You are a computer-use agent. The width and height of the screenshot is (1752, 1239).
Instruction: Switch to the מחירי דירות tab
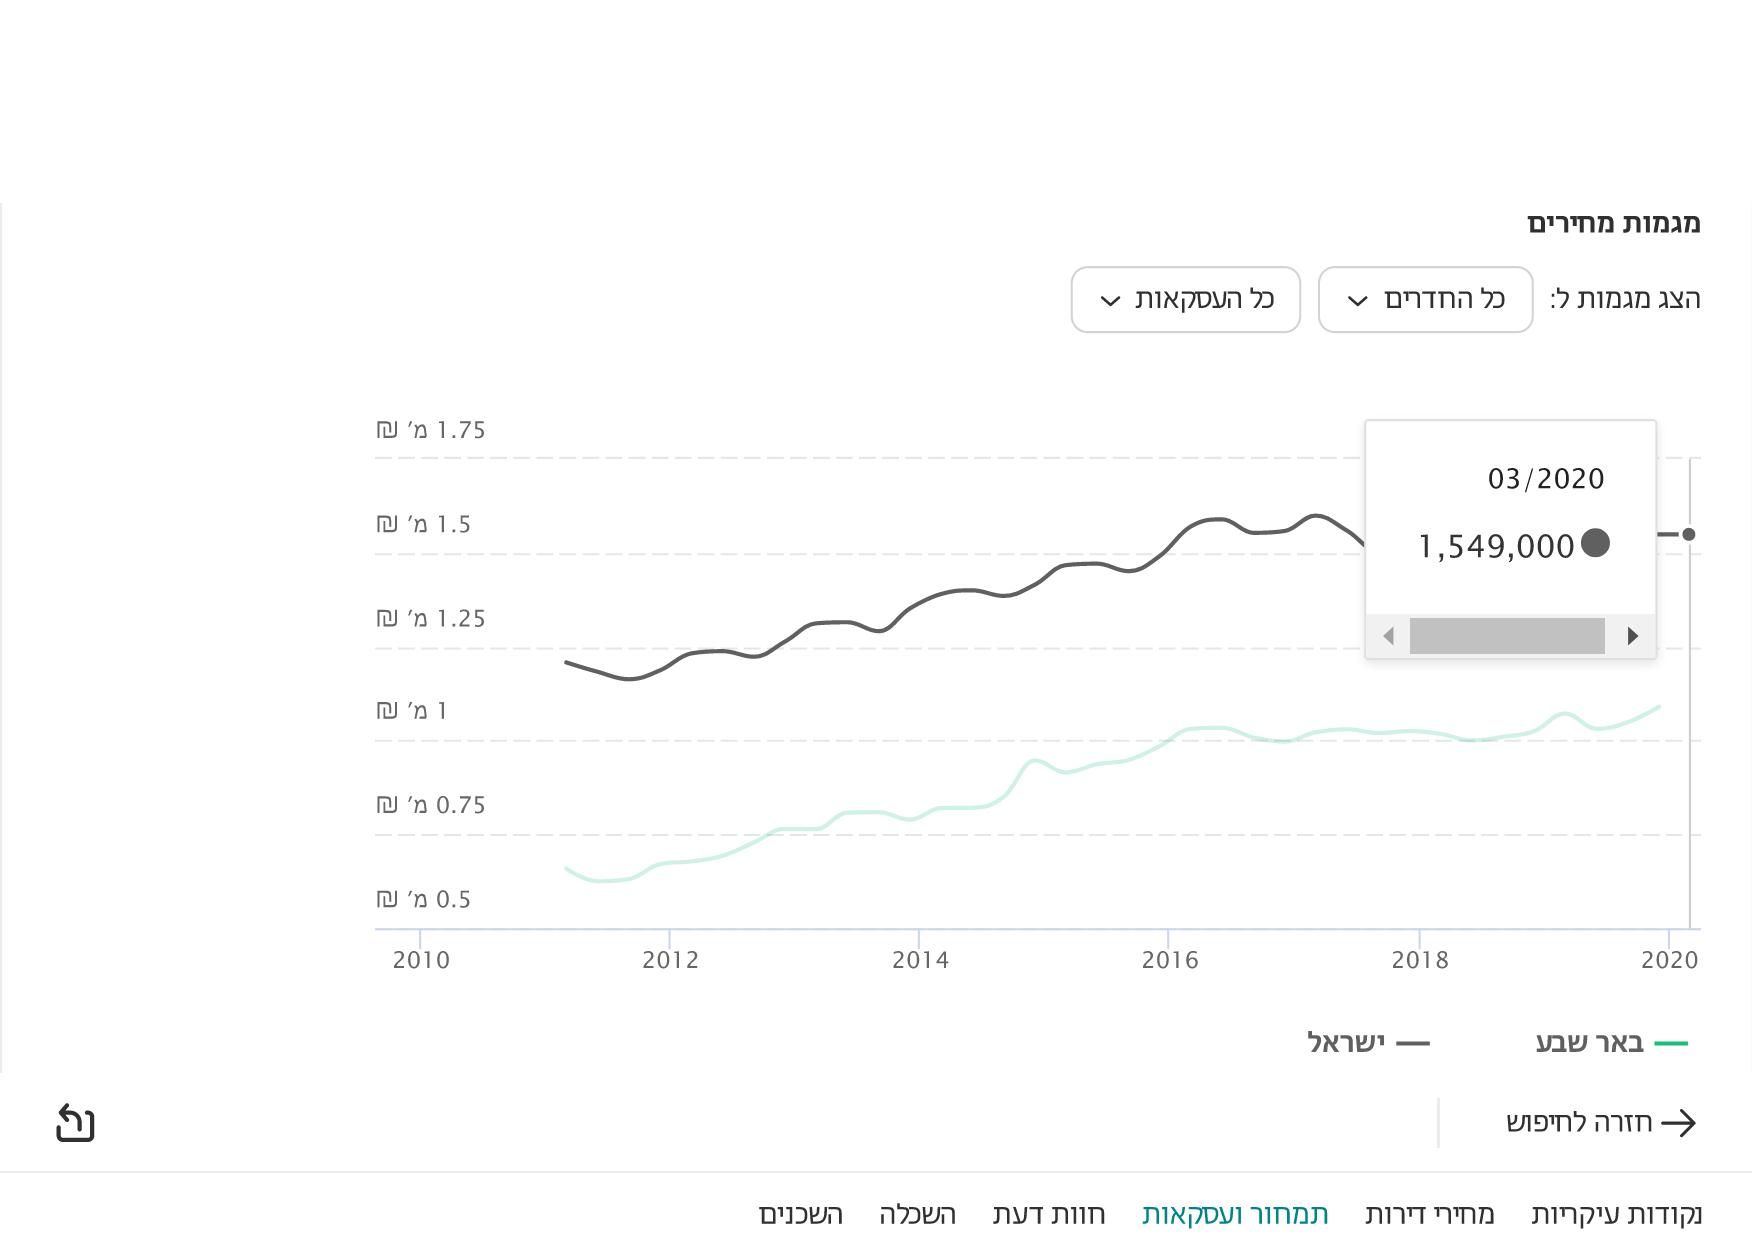click(1429, 1214)
